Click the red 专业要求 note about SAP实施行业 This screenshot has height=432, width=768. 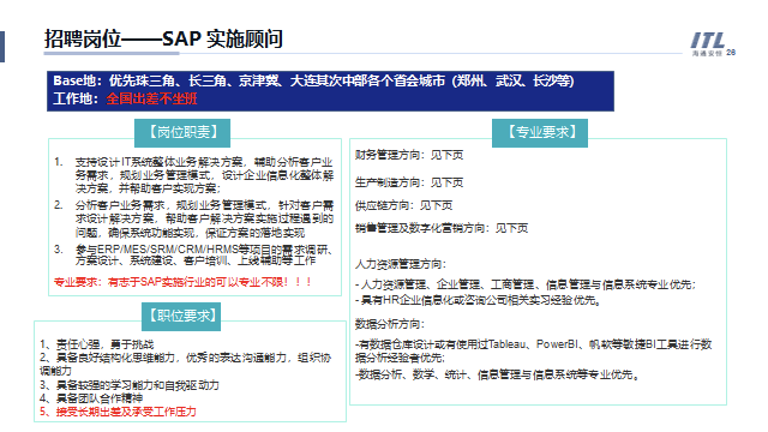[183, 282]
